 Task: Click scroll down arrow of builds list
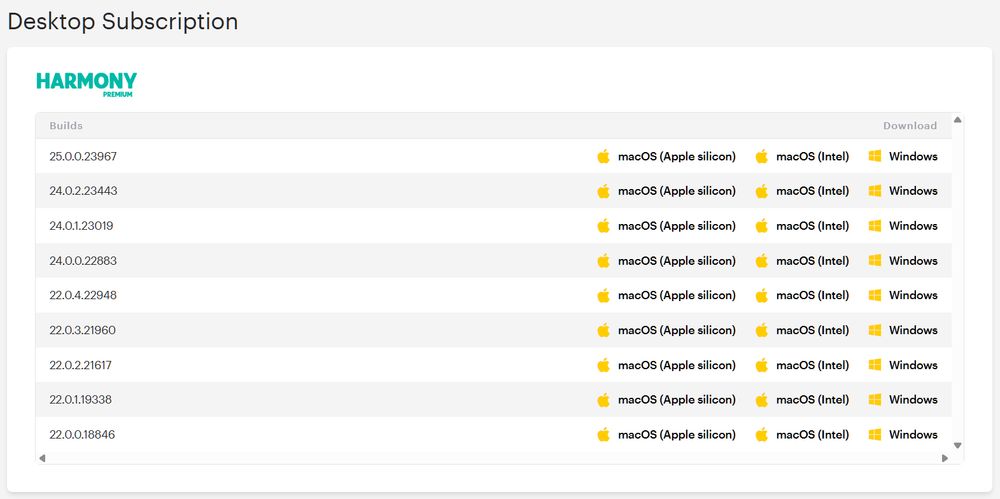957,445
